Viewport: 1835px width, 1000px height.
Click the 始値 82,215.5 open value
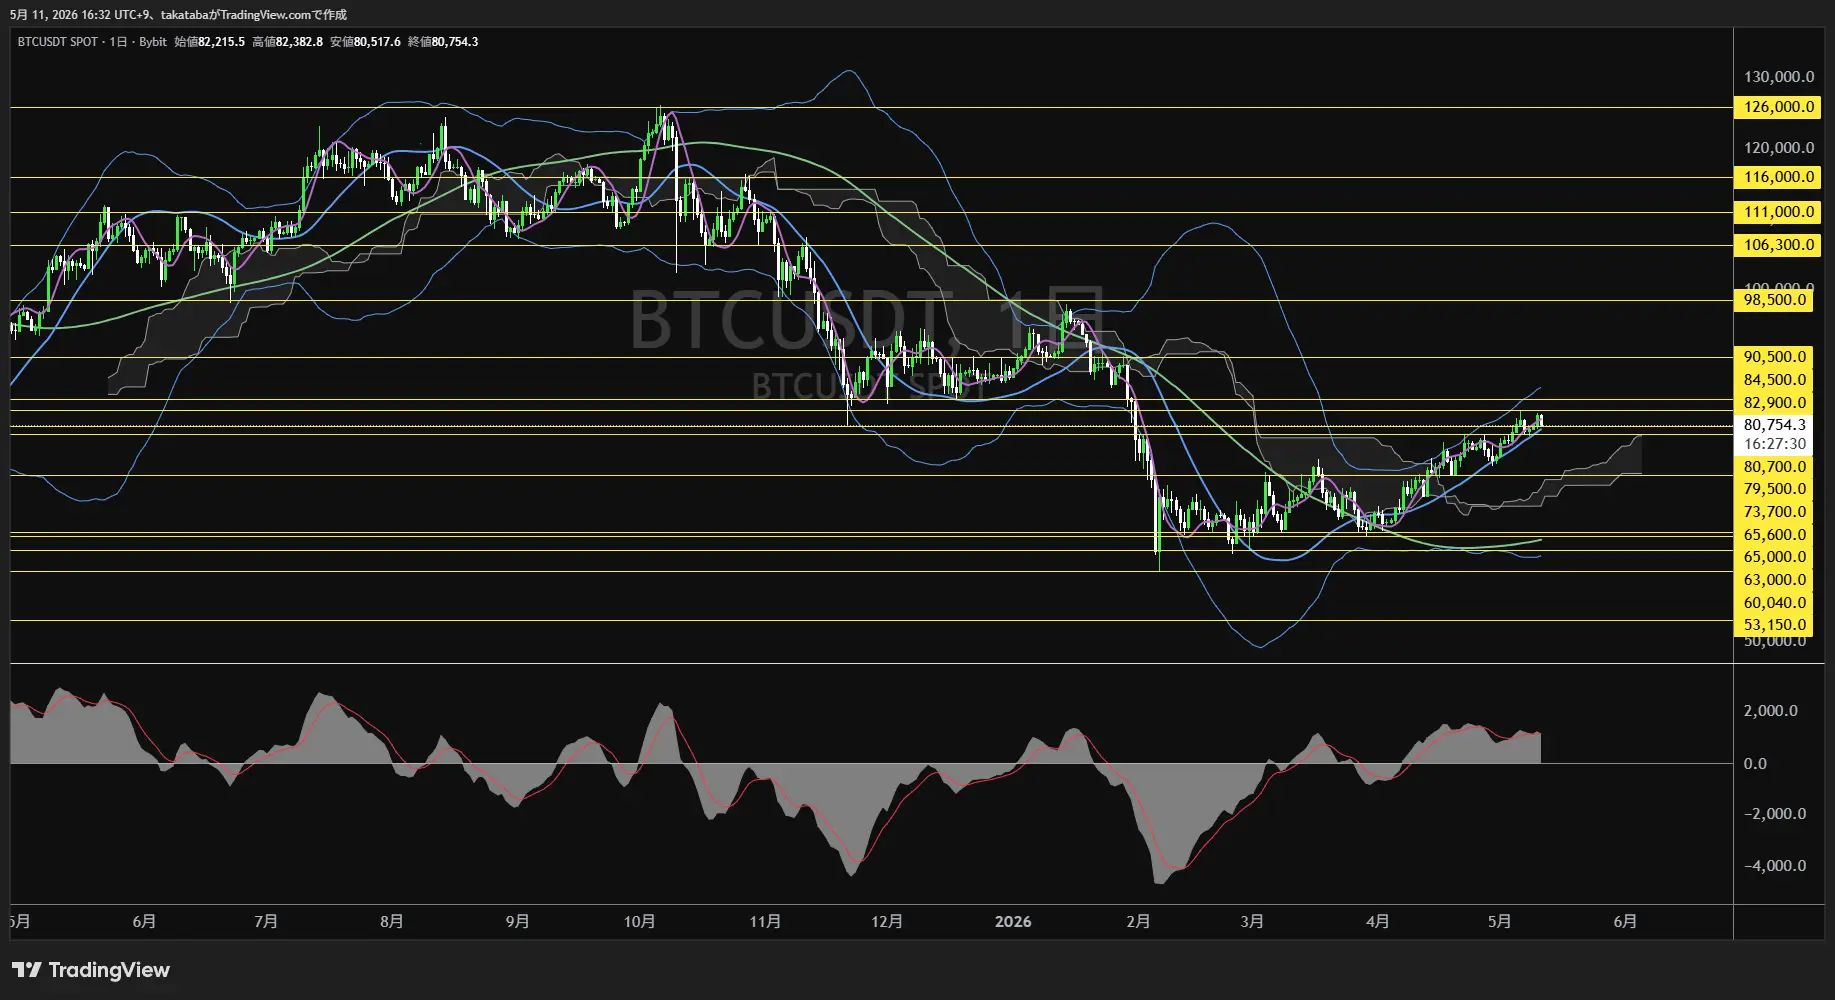click(209, 42)
